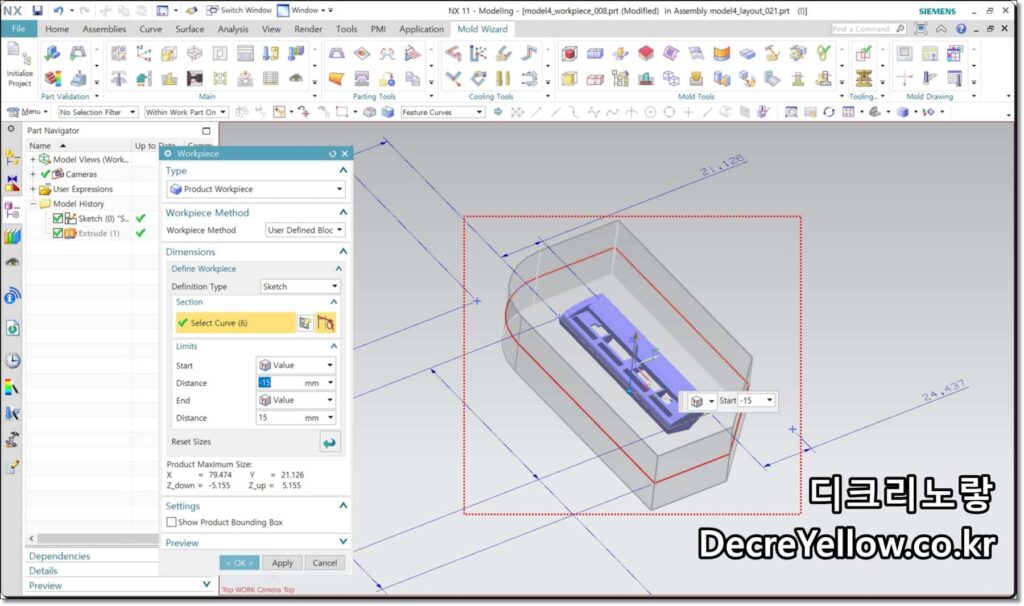This screenshot has height=606, width=1024.
Task: Click the Undo arrow icon
Action: tap(59, 10)
